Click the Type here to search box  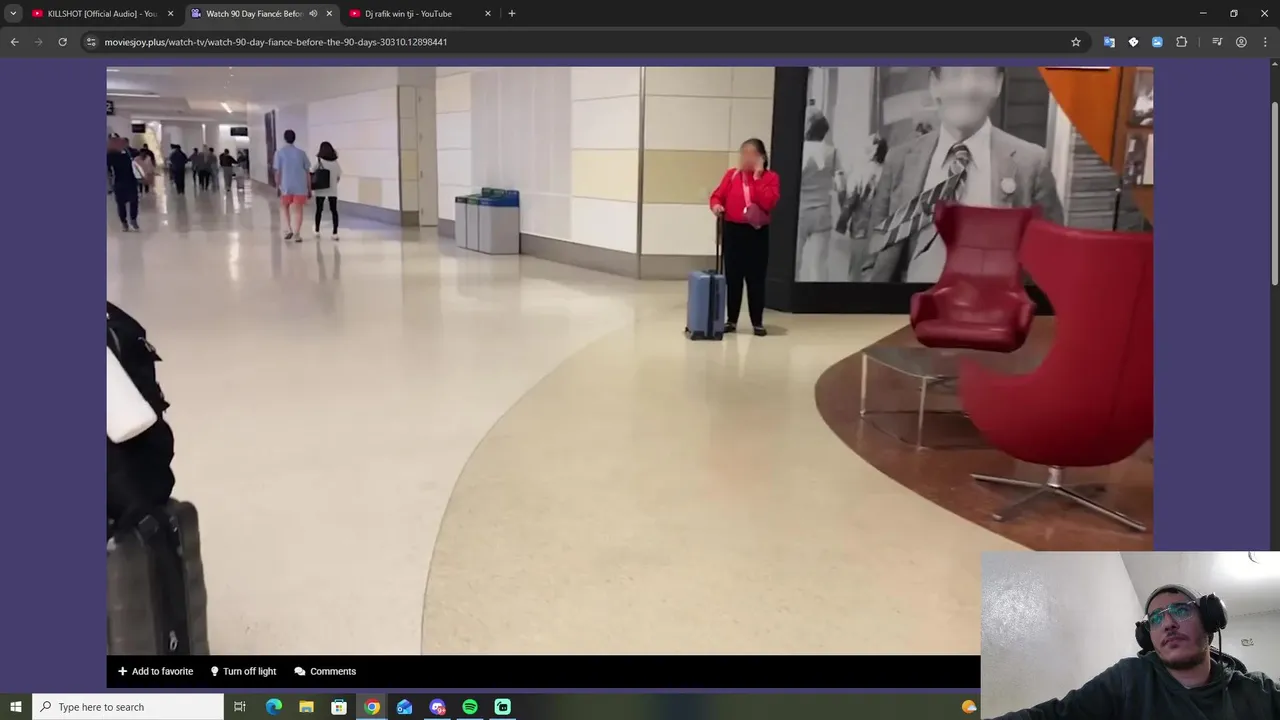point(128,707)
